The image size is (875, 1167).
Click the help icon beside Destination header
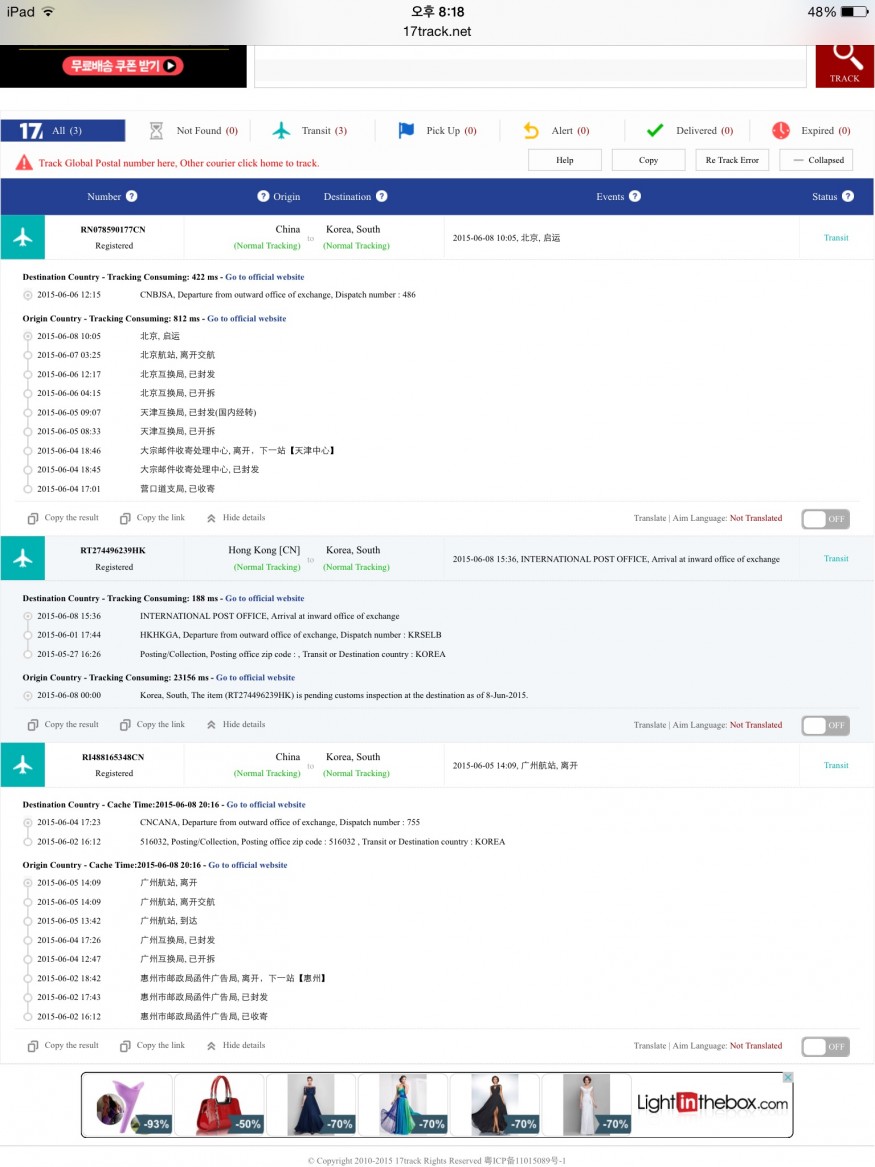tap(381, 197)
